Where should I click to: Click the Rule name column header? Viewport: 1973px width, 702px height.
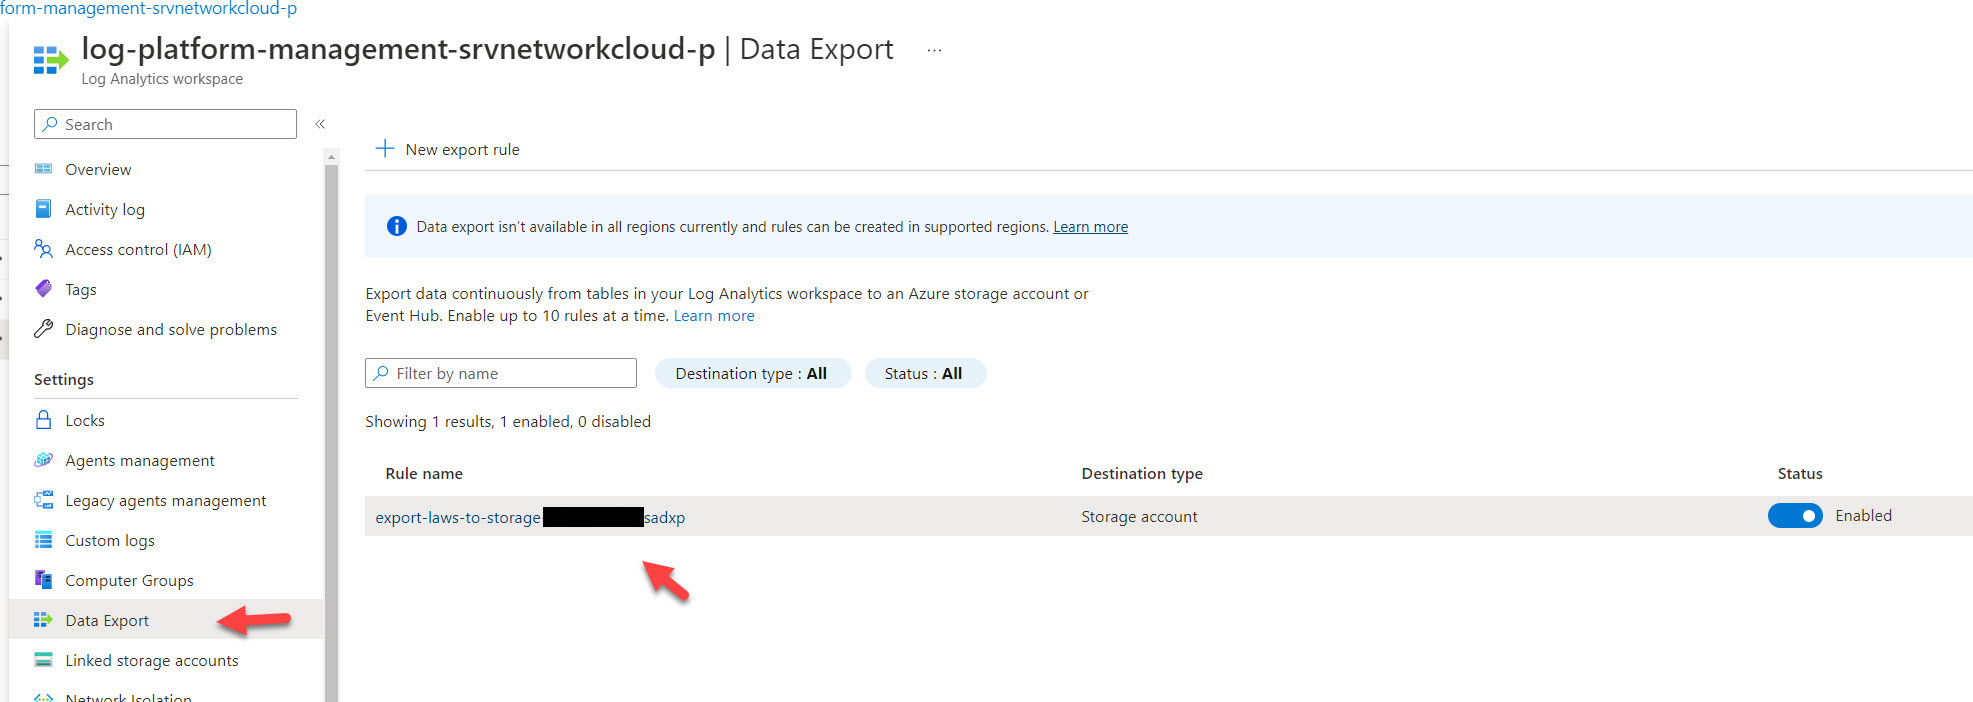424,473
